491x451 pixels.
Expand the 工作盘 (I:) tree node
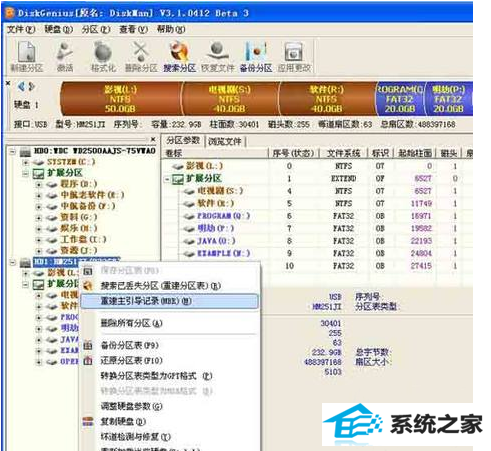click(x=39, y=240)
